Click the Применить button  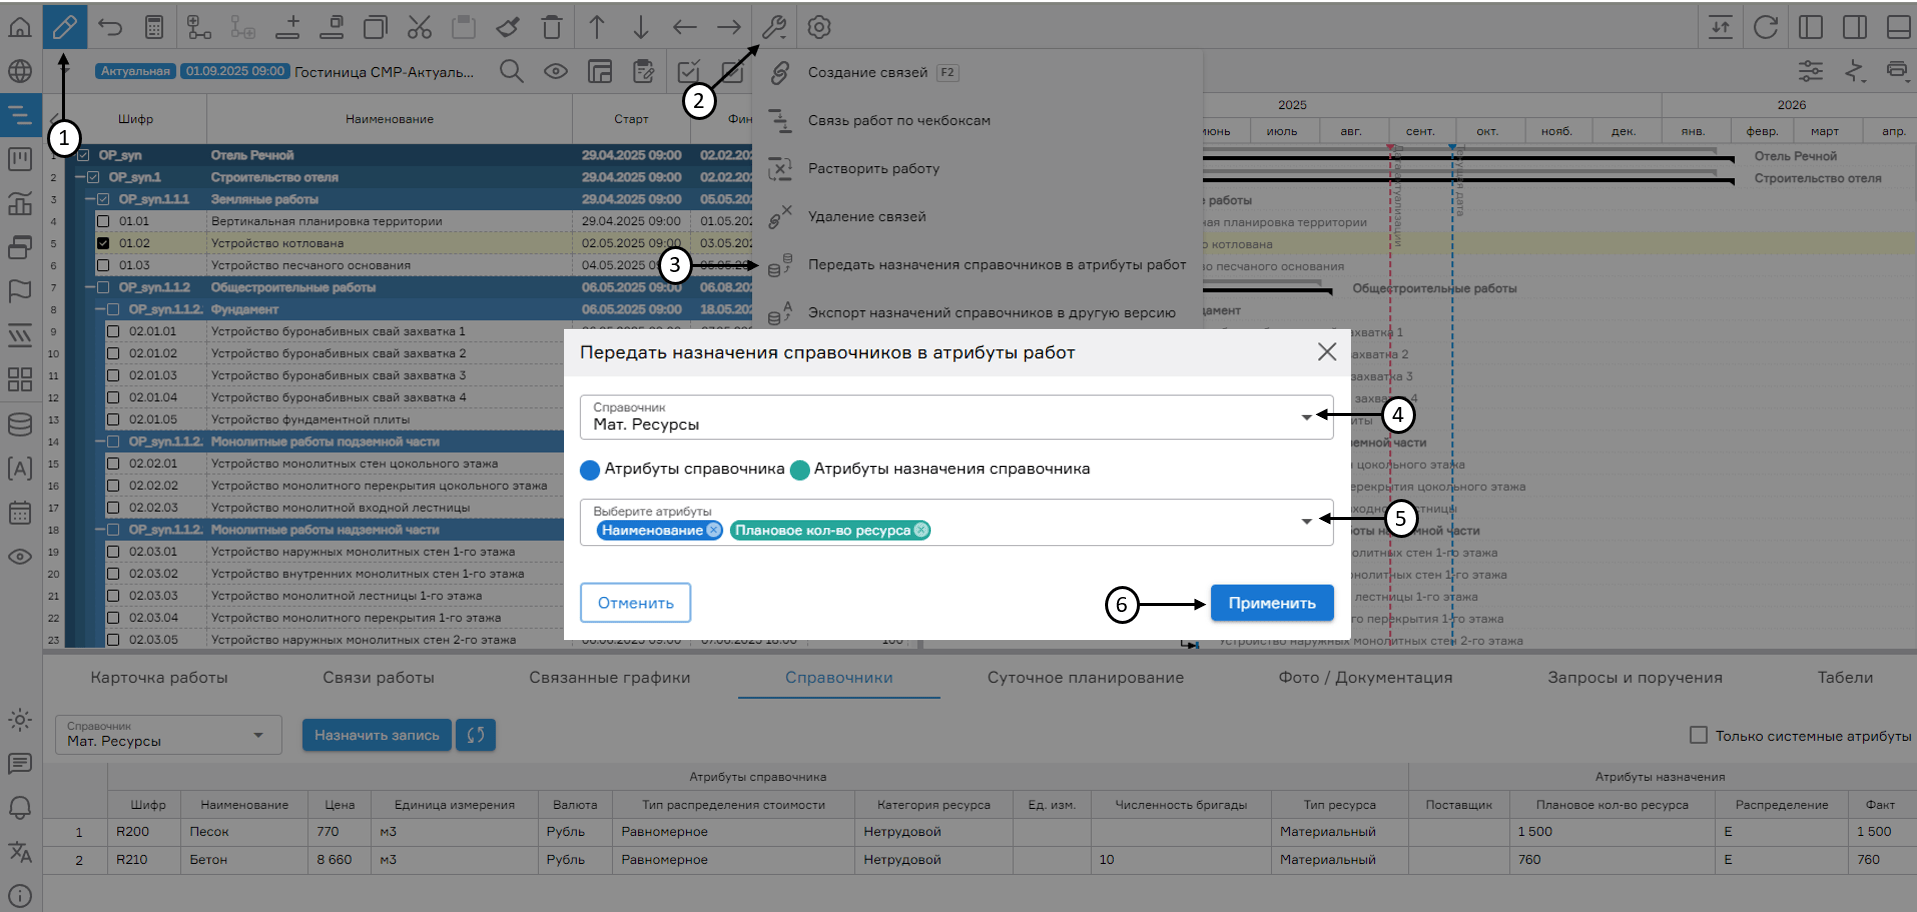tap(1271, 602)
